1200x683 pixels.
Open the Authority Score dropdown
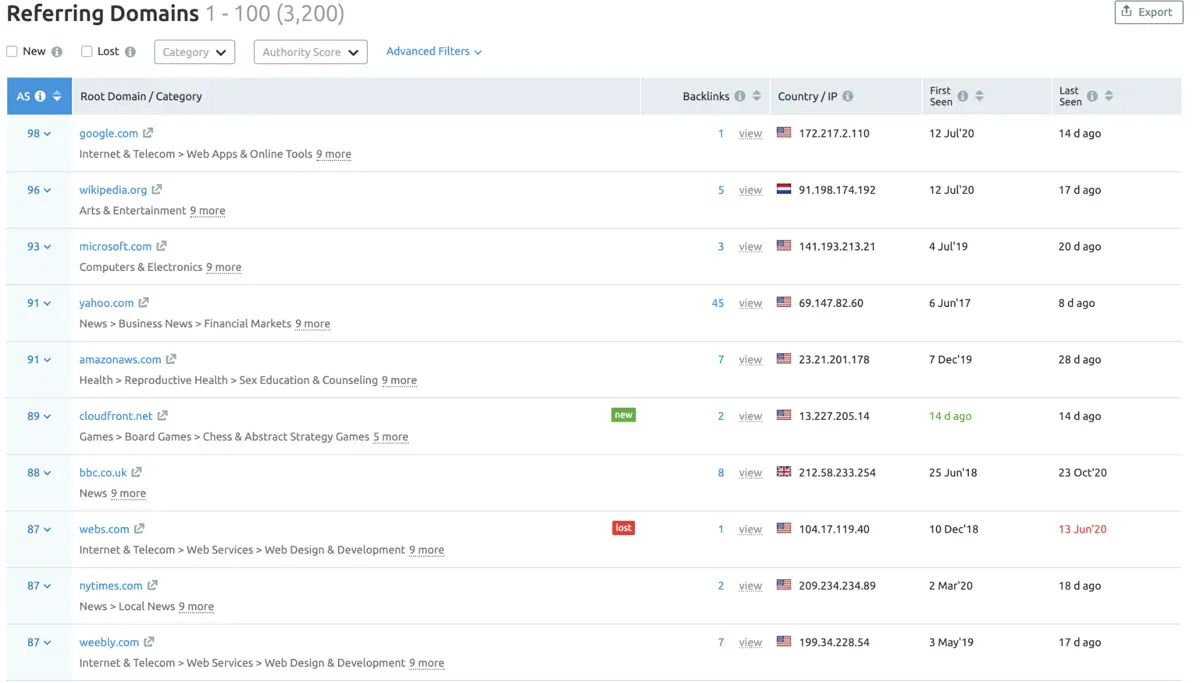[310, 52]
